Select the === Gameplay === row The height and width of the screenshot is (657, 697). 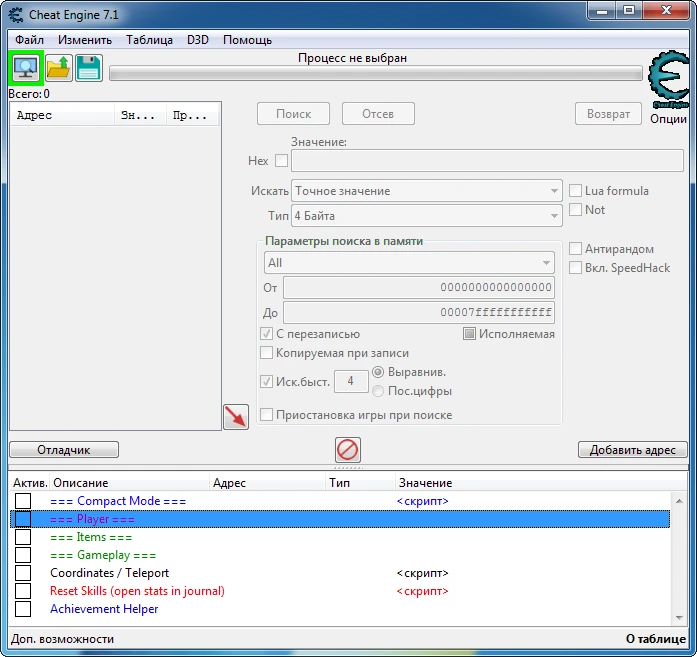click(340, 555)
